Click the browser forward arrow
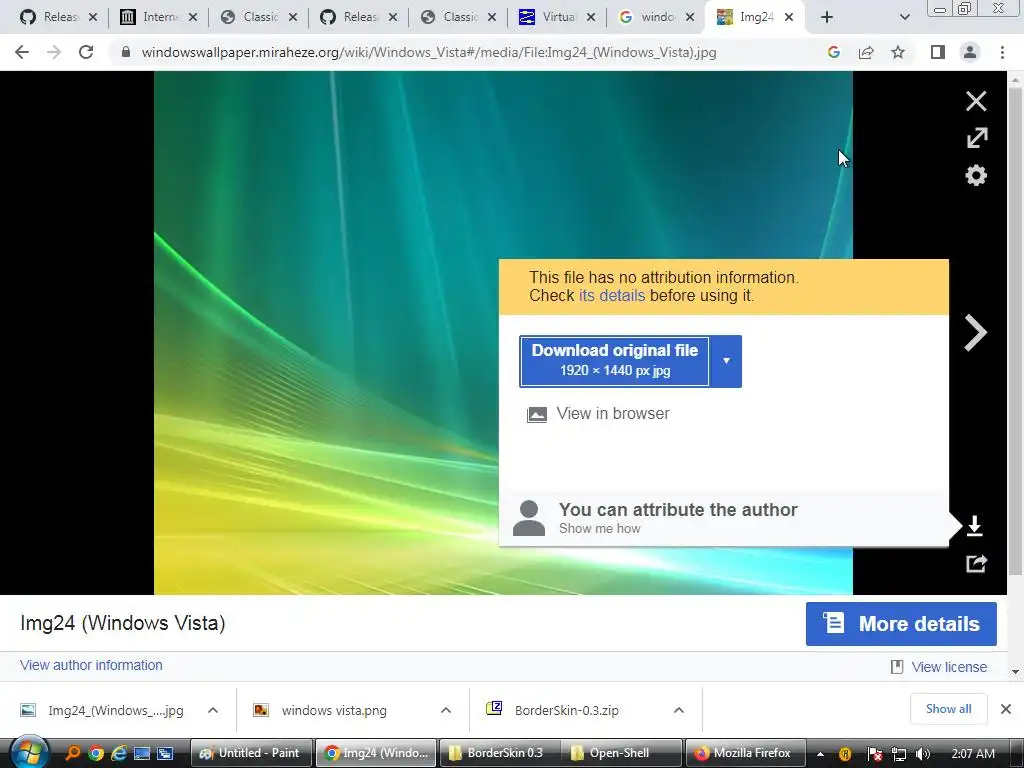This screenshot has width=1024, height=768. (54, 52)
